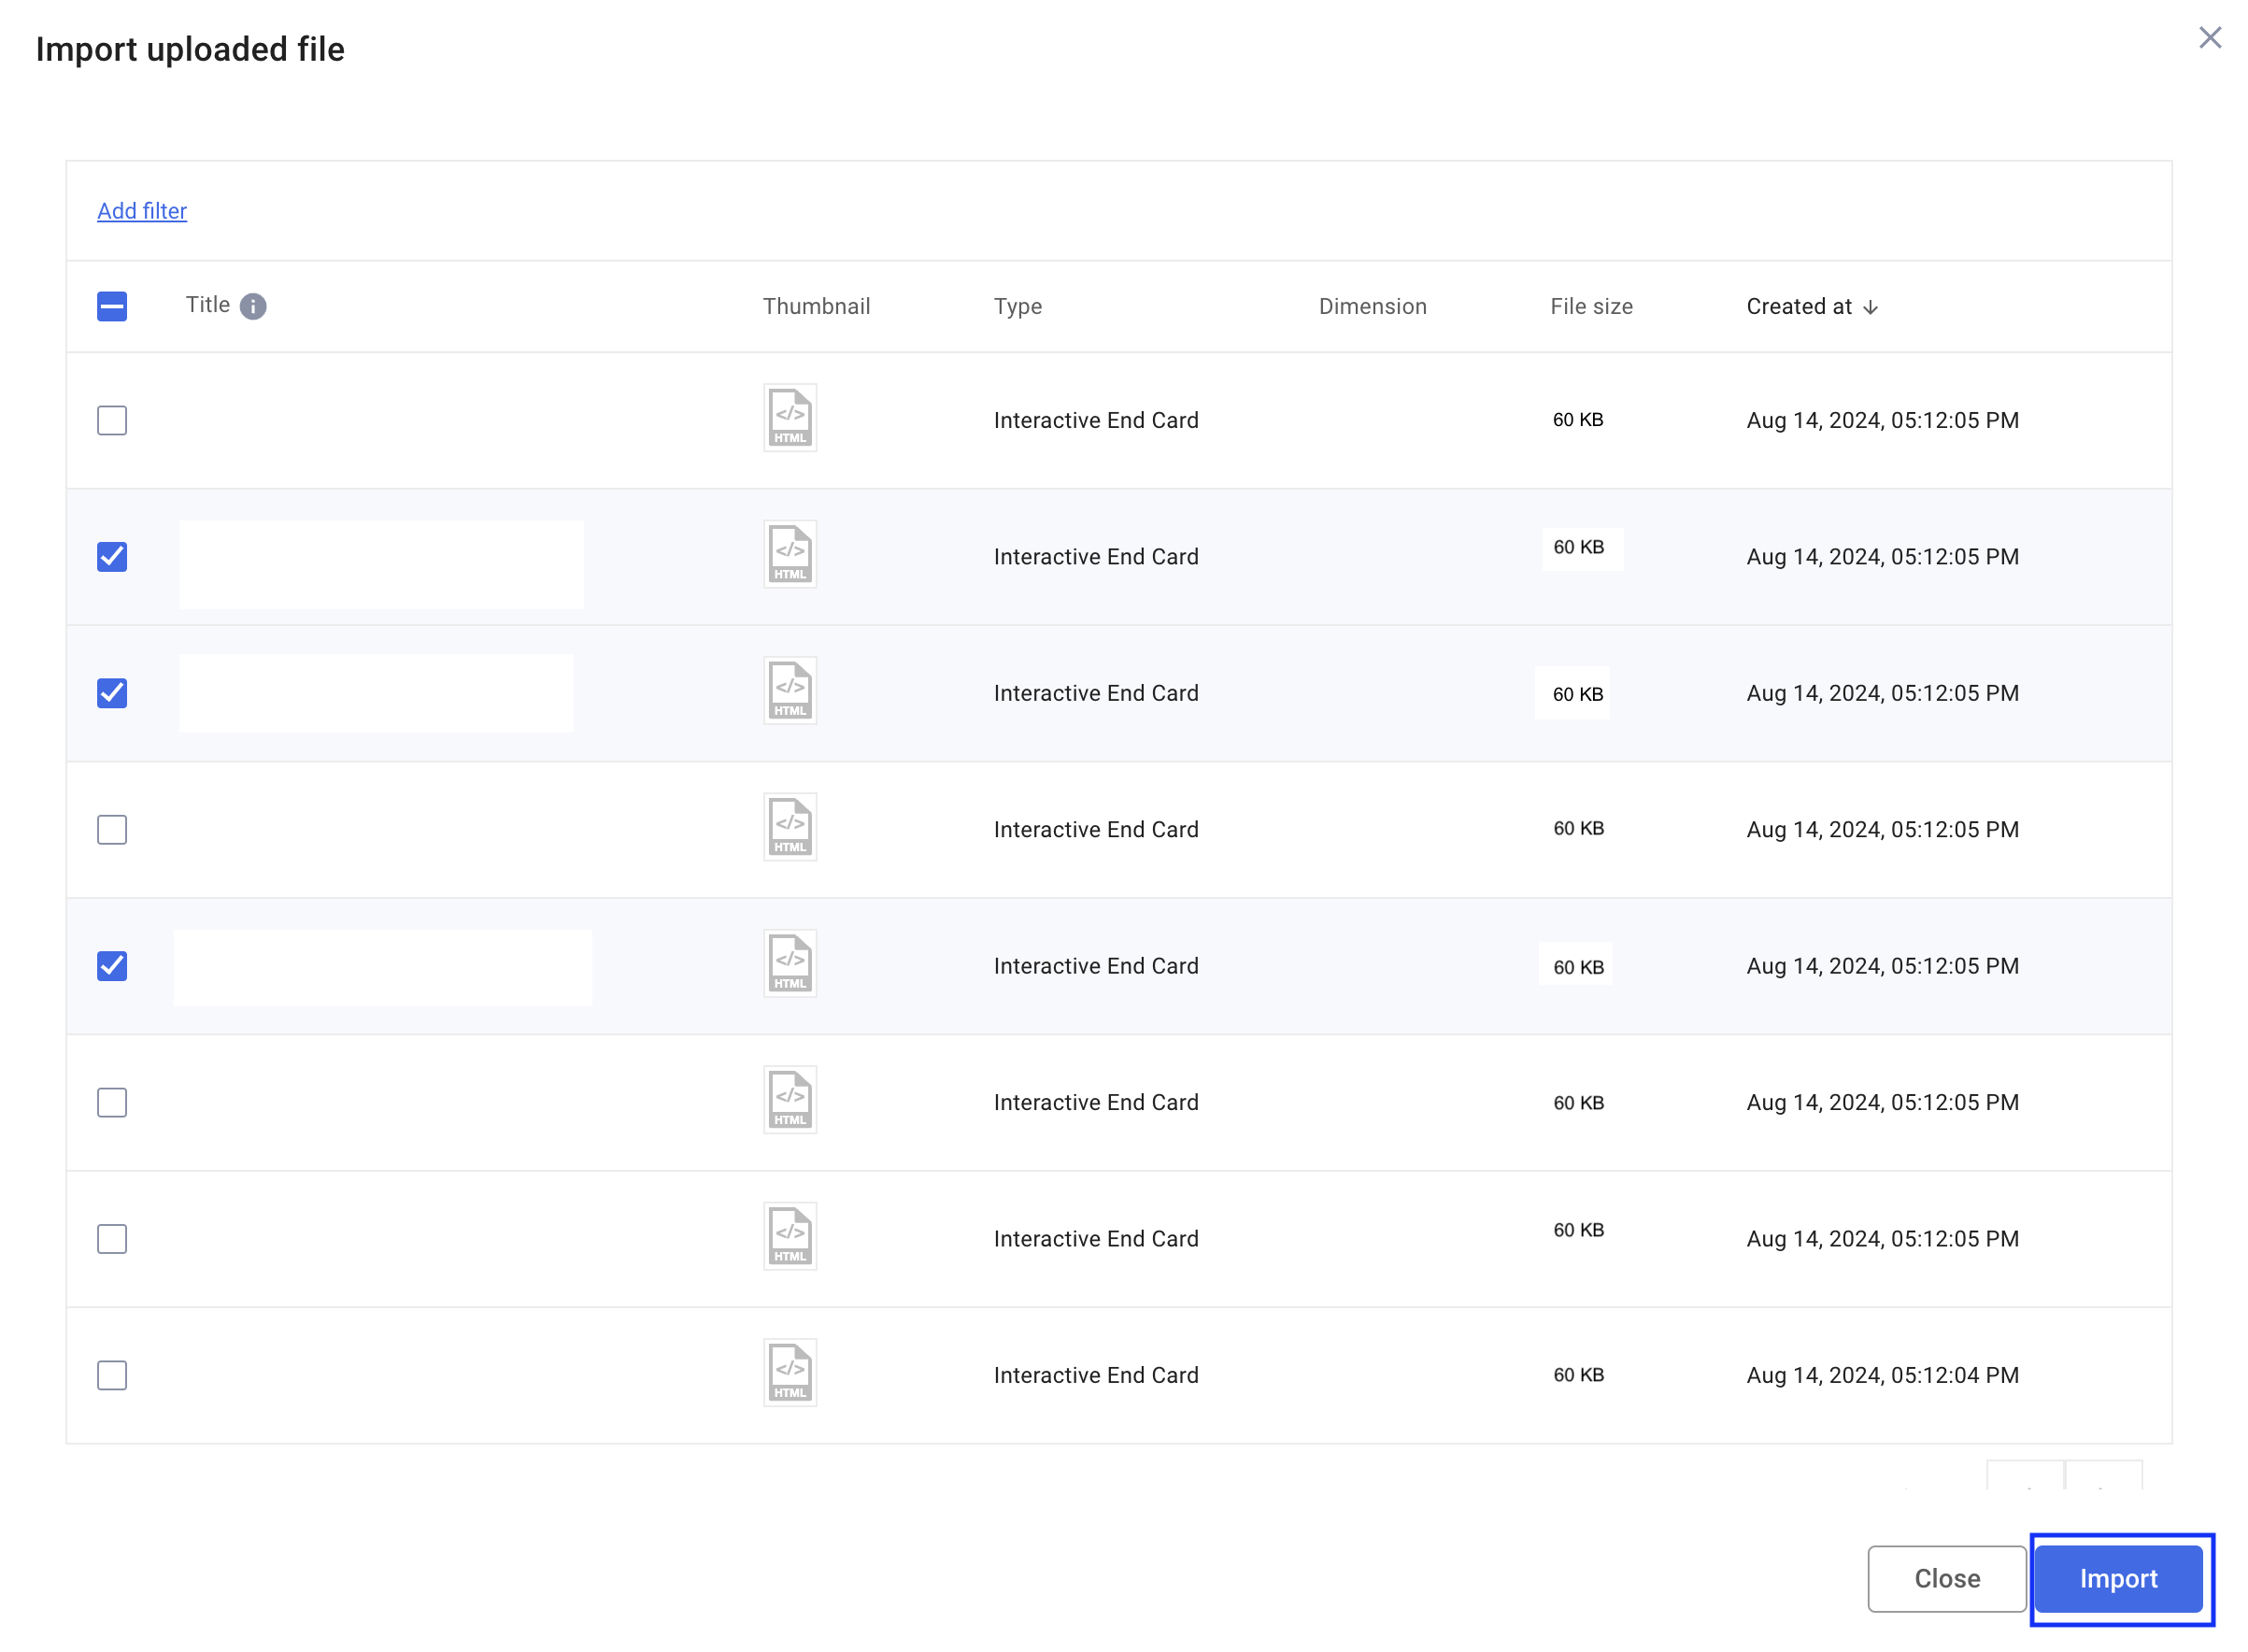Uncheck the second row's selected checkbox
The image size is (2248, 1652).
(112, 557)
